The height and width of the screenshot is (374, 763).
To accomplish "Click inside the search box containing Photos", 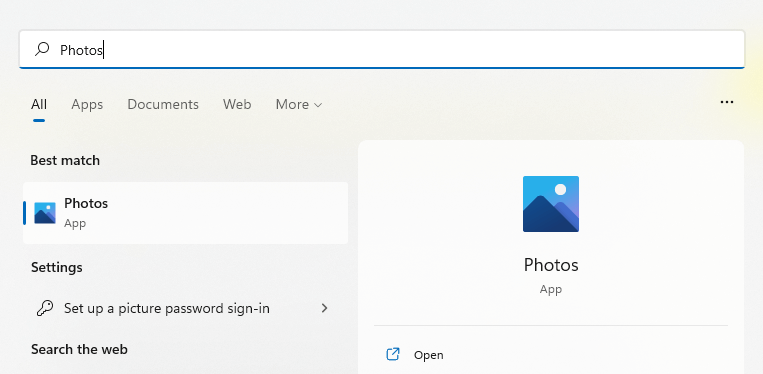I will click(x=382, y=49).
